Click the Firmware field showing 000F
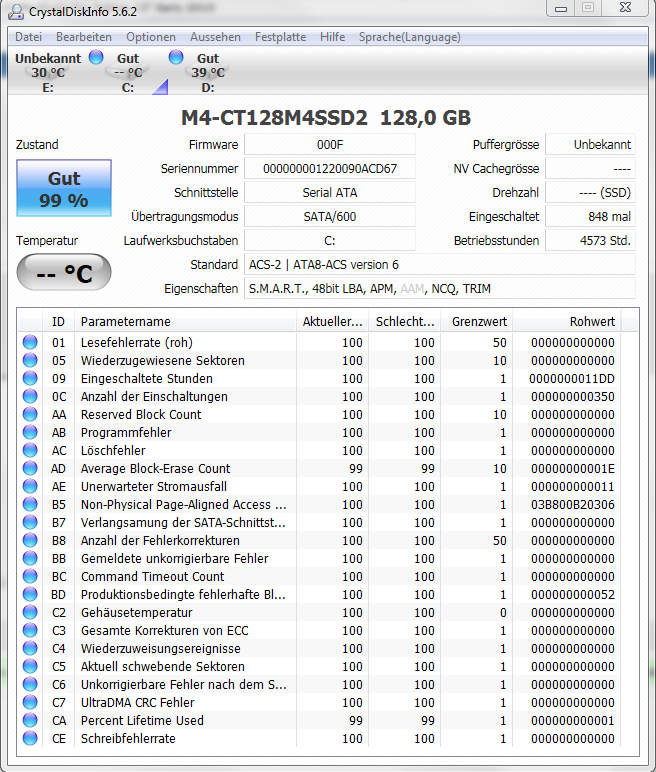The width and height of the screenshot is (656, 772). click(330, 145)
